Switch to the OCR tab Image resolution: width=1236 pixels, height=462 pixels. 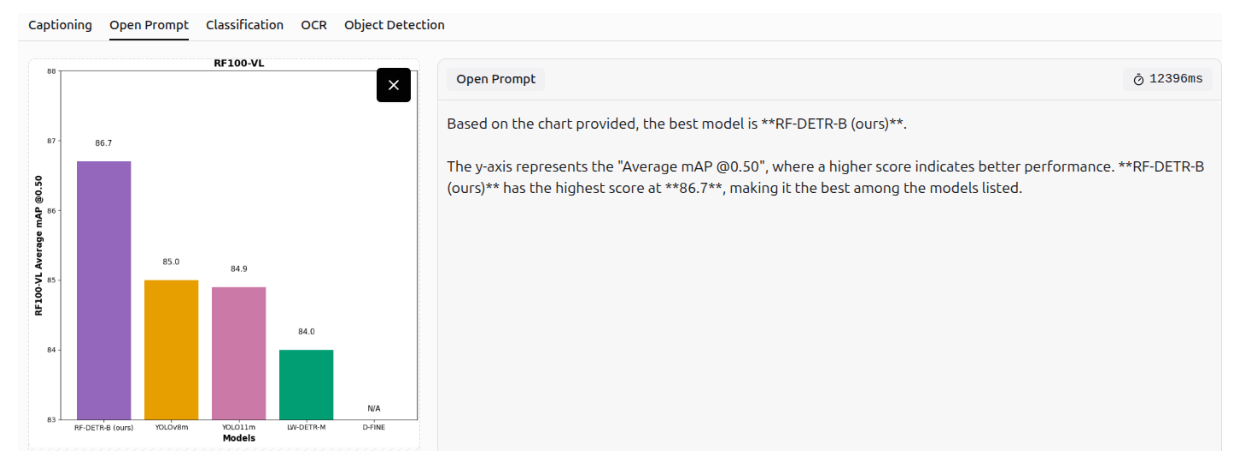click(x=314, y=25)
